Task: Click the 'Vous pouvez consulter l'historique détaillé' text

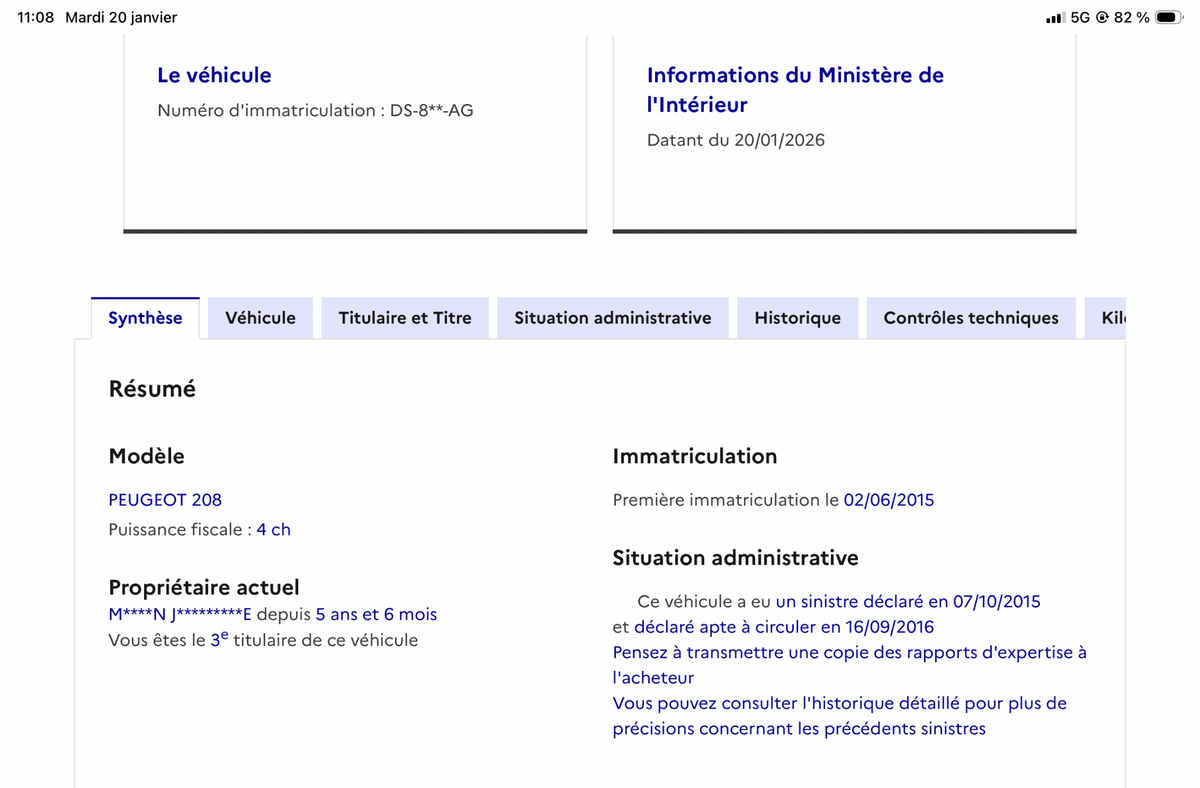Action: (x=839, y=704)
